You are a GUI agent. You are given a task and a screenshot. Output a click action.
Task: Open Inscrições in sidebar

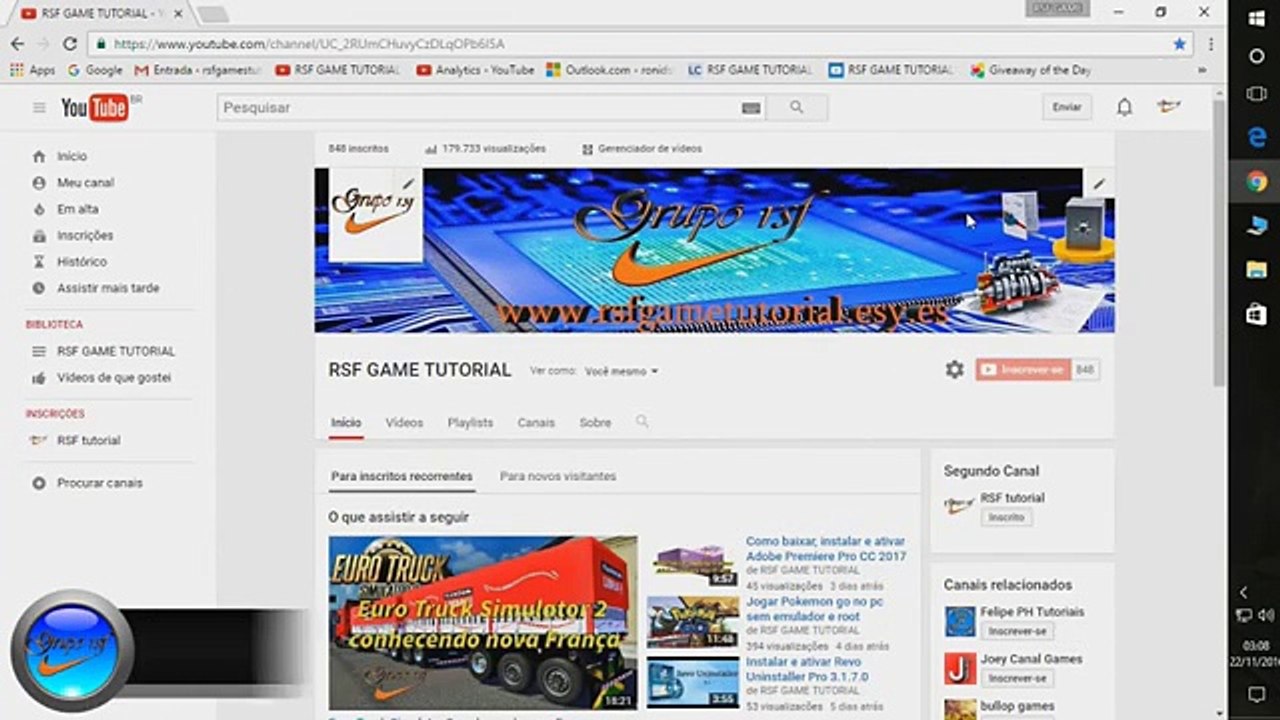point(85,236)
